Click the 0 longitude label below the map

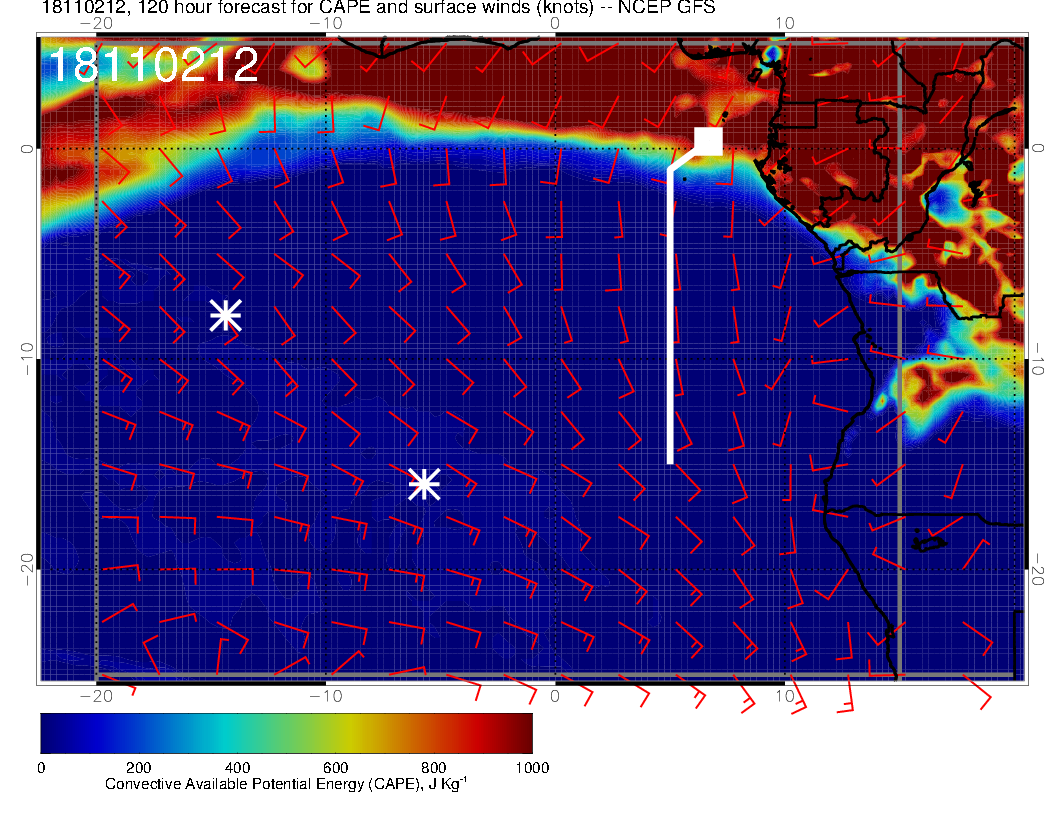tap(555, 695)
